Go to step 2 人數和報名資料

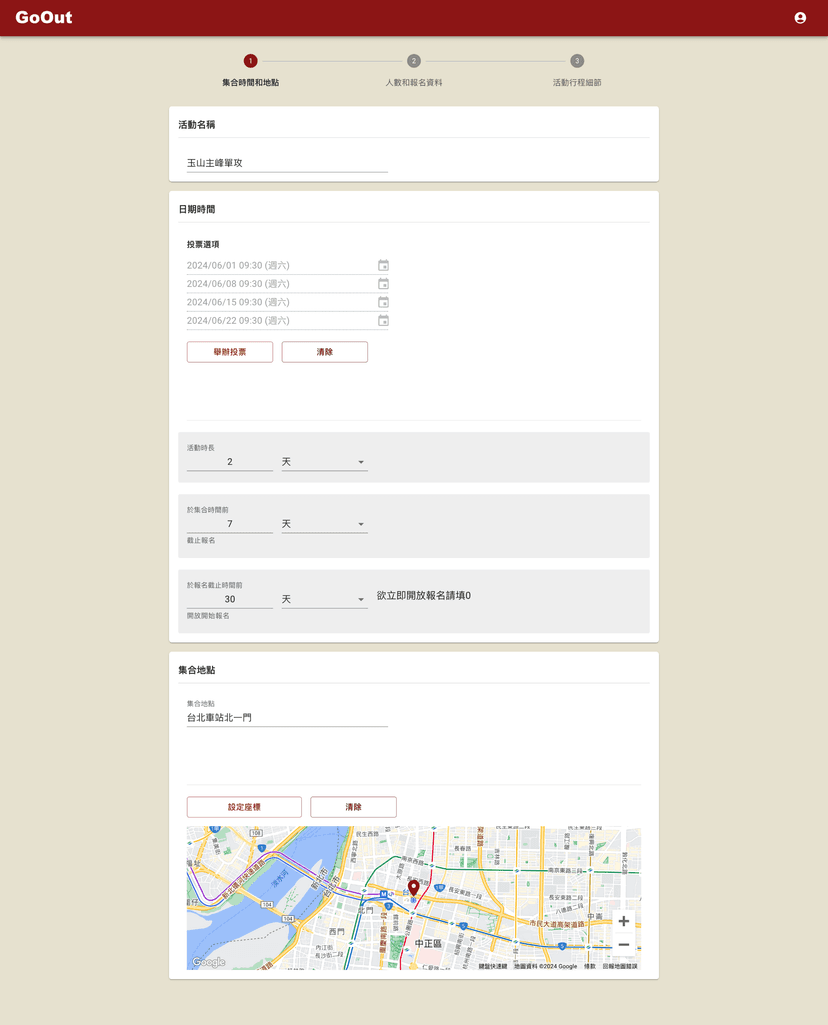coord(414,62)
